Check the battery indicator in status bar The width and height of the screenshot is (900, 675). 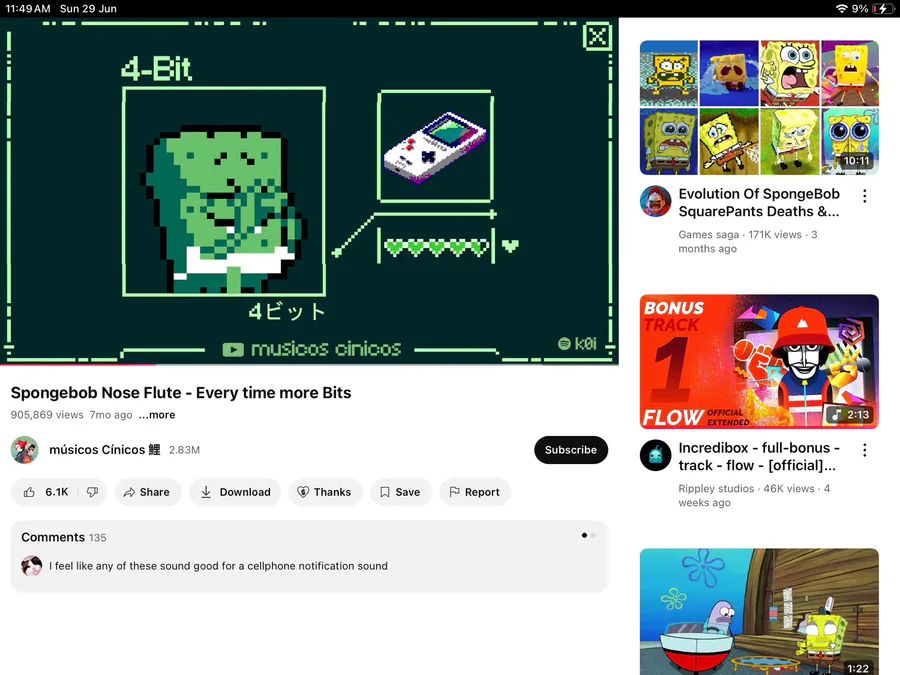click(881, 9)
